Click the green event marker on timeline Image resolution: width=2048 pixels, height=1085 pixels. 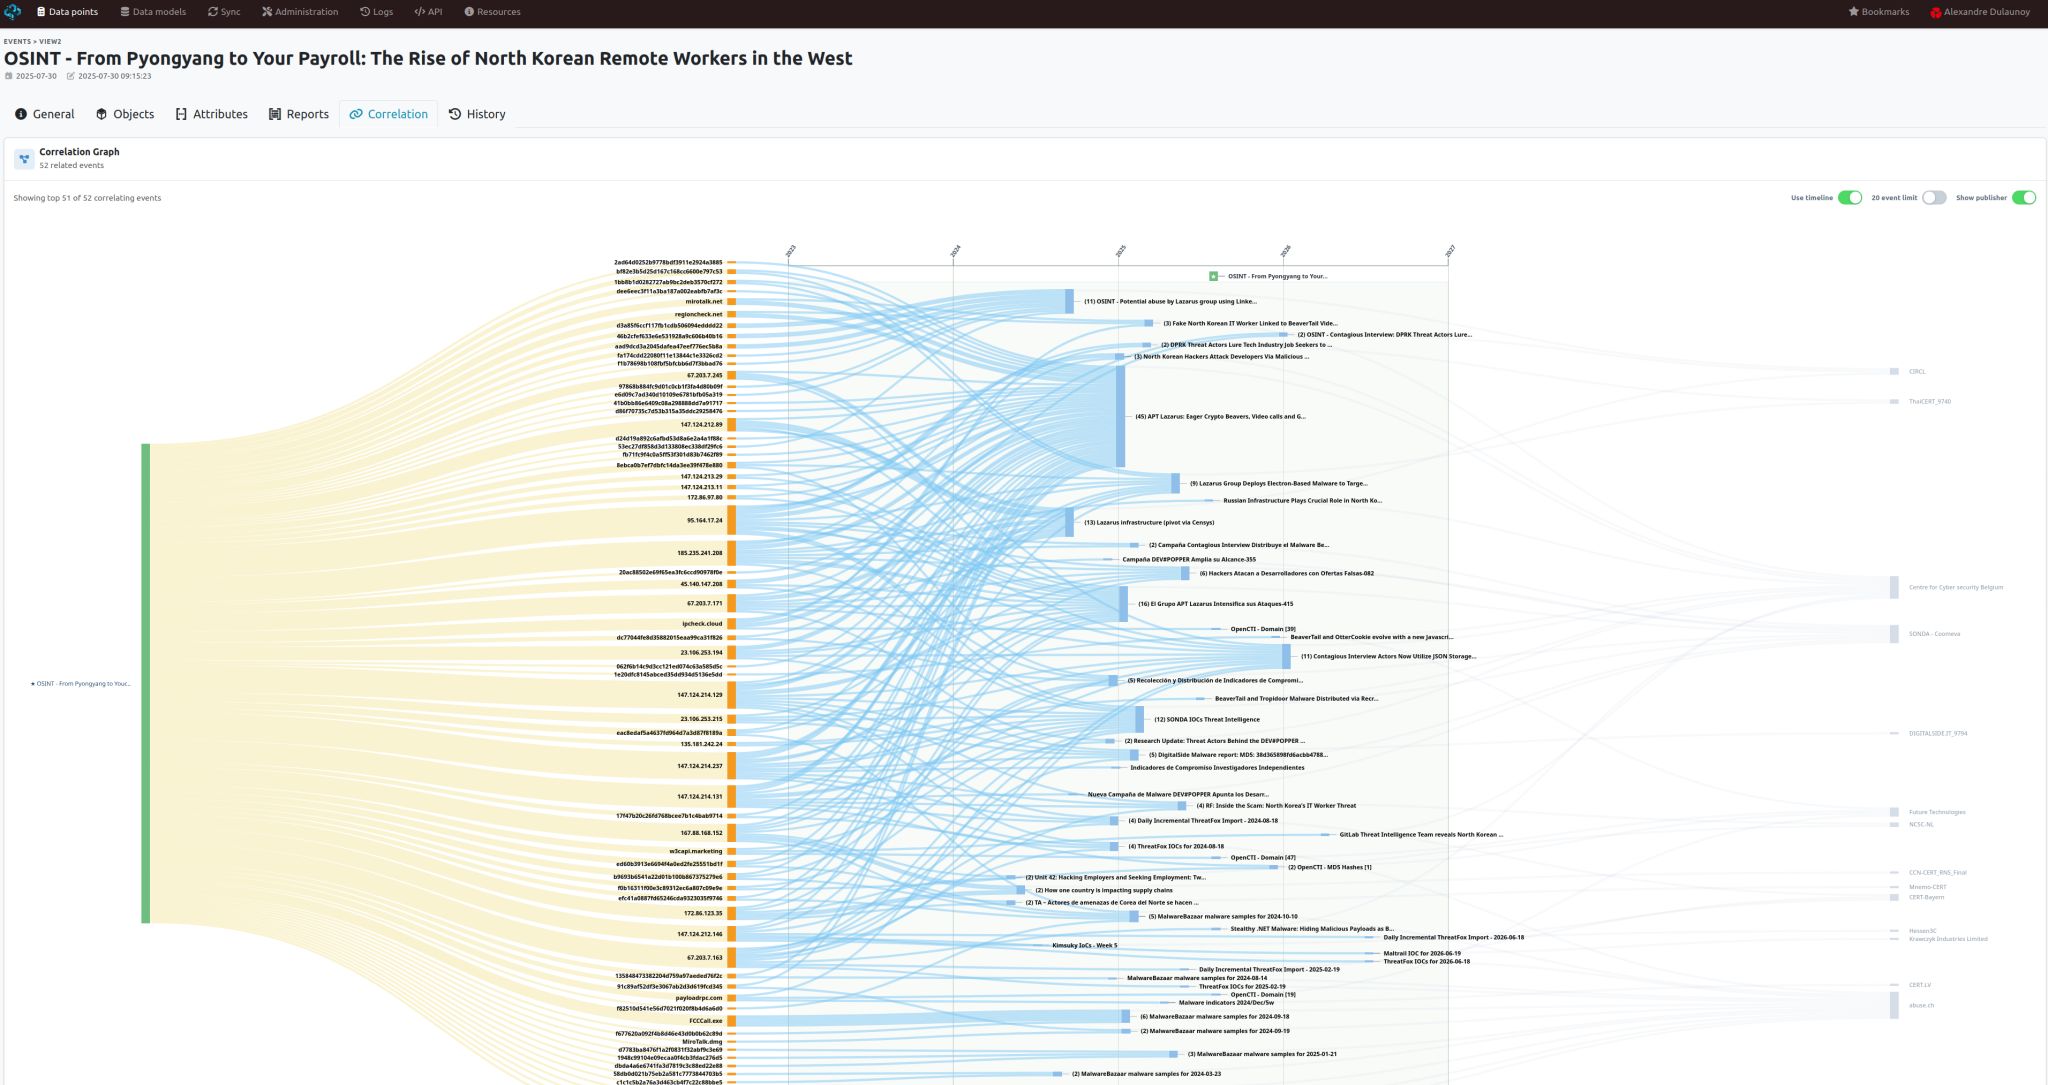pos(1213,276)
